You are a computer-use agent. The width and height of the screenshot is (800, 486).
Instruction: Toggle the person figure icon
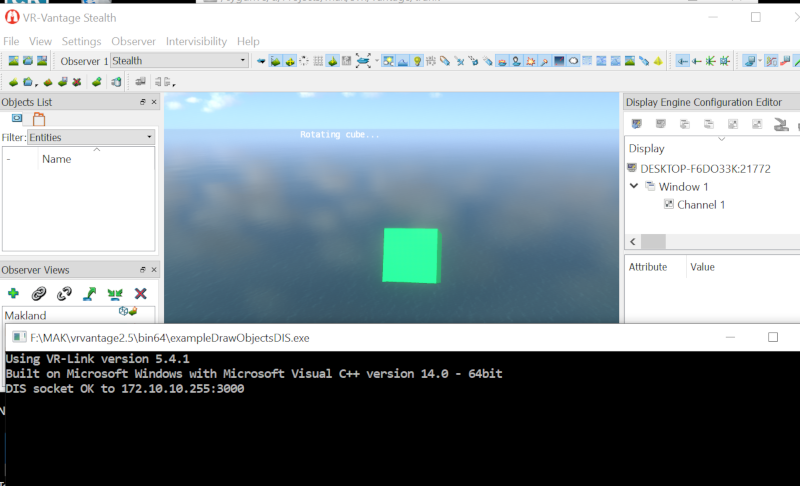pyautogui.click(x=516, y=61)
